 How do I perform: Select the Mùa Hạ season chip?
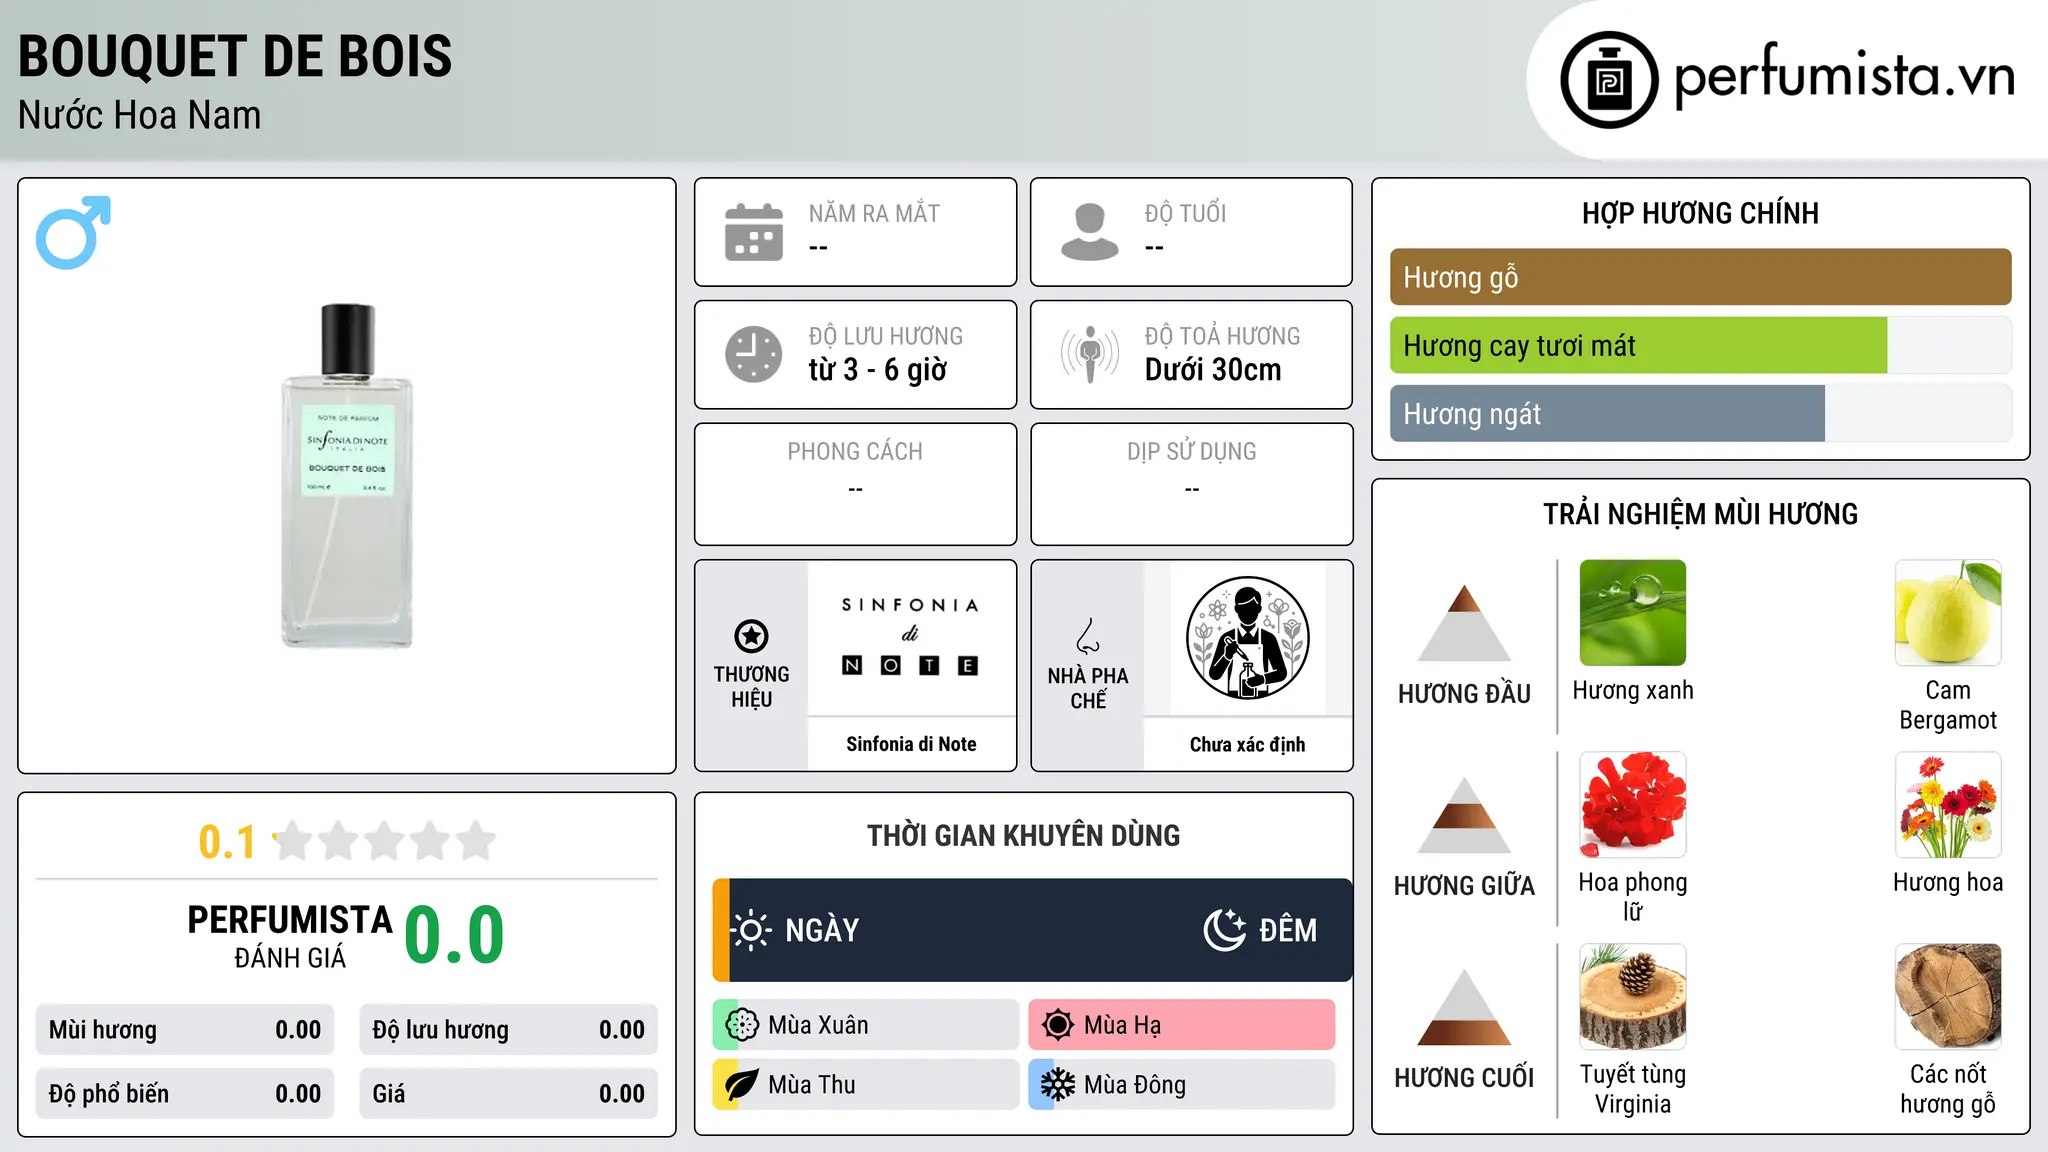1182,1025
